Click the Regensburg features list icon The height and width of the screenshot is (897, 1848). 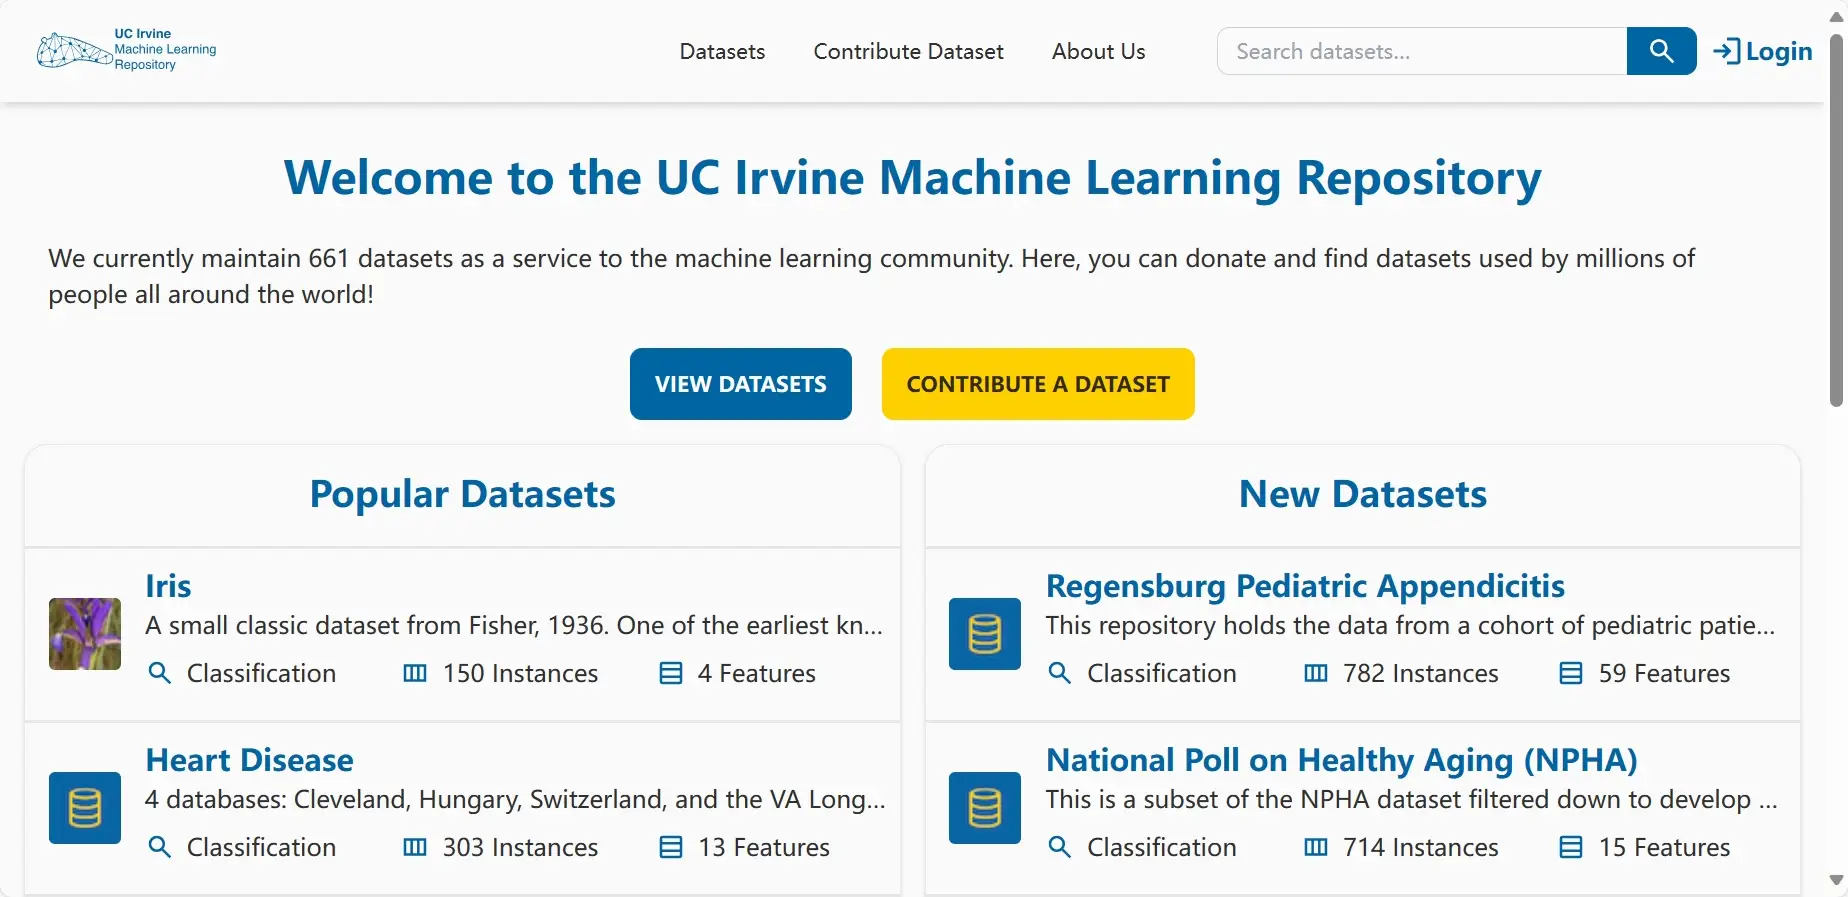point(1571,673)
